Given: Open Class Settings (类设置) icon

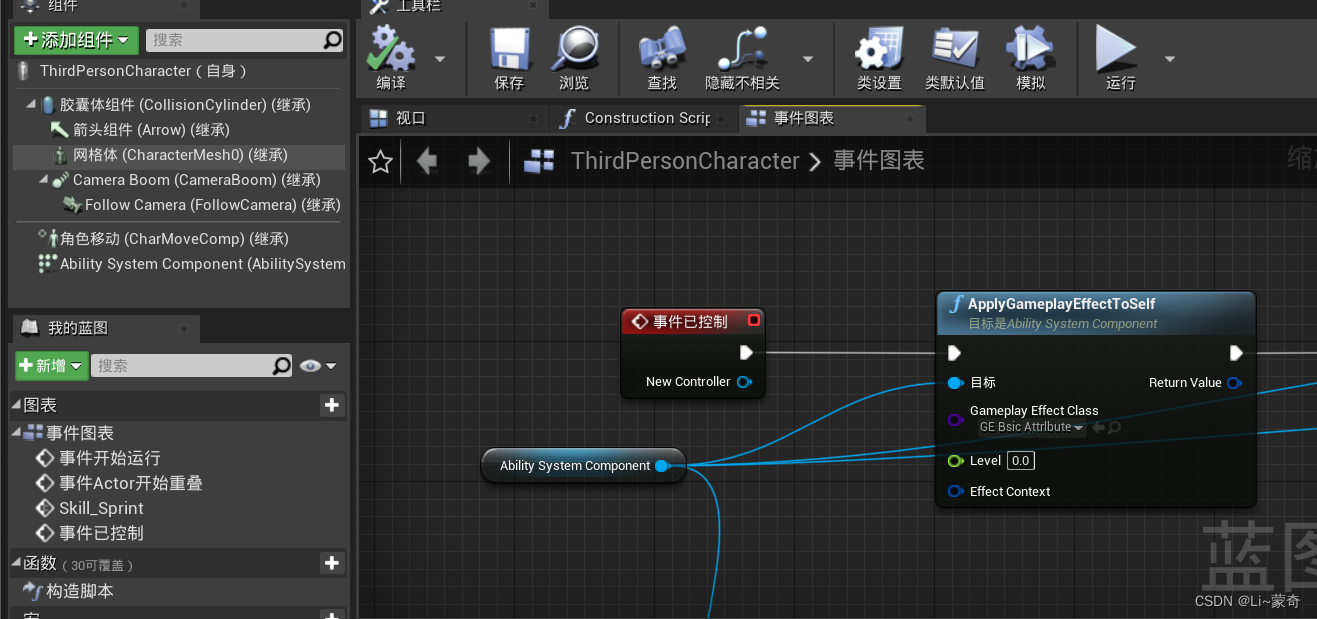Looking at the screenshot, I should tap(879, 48).
